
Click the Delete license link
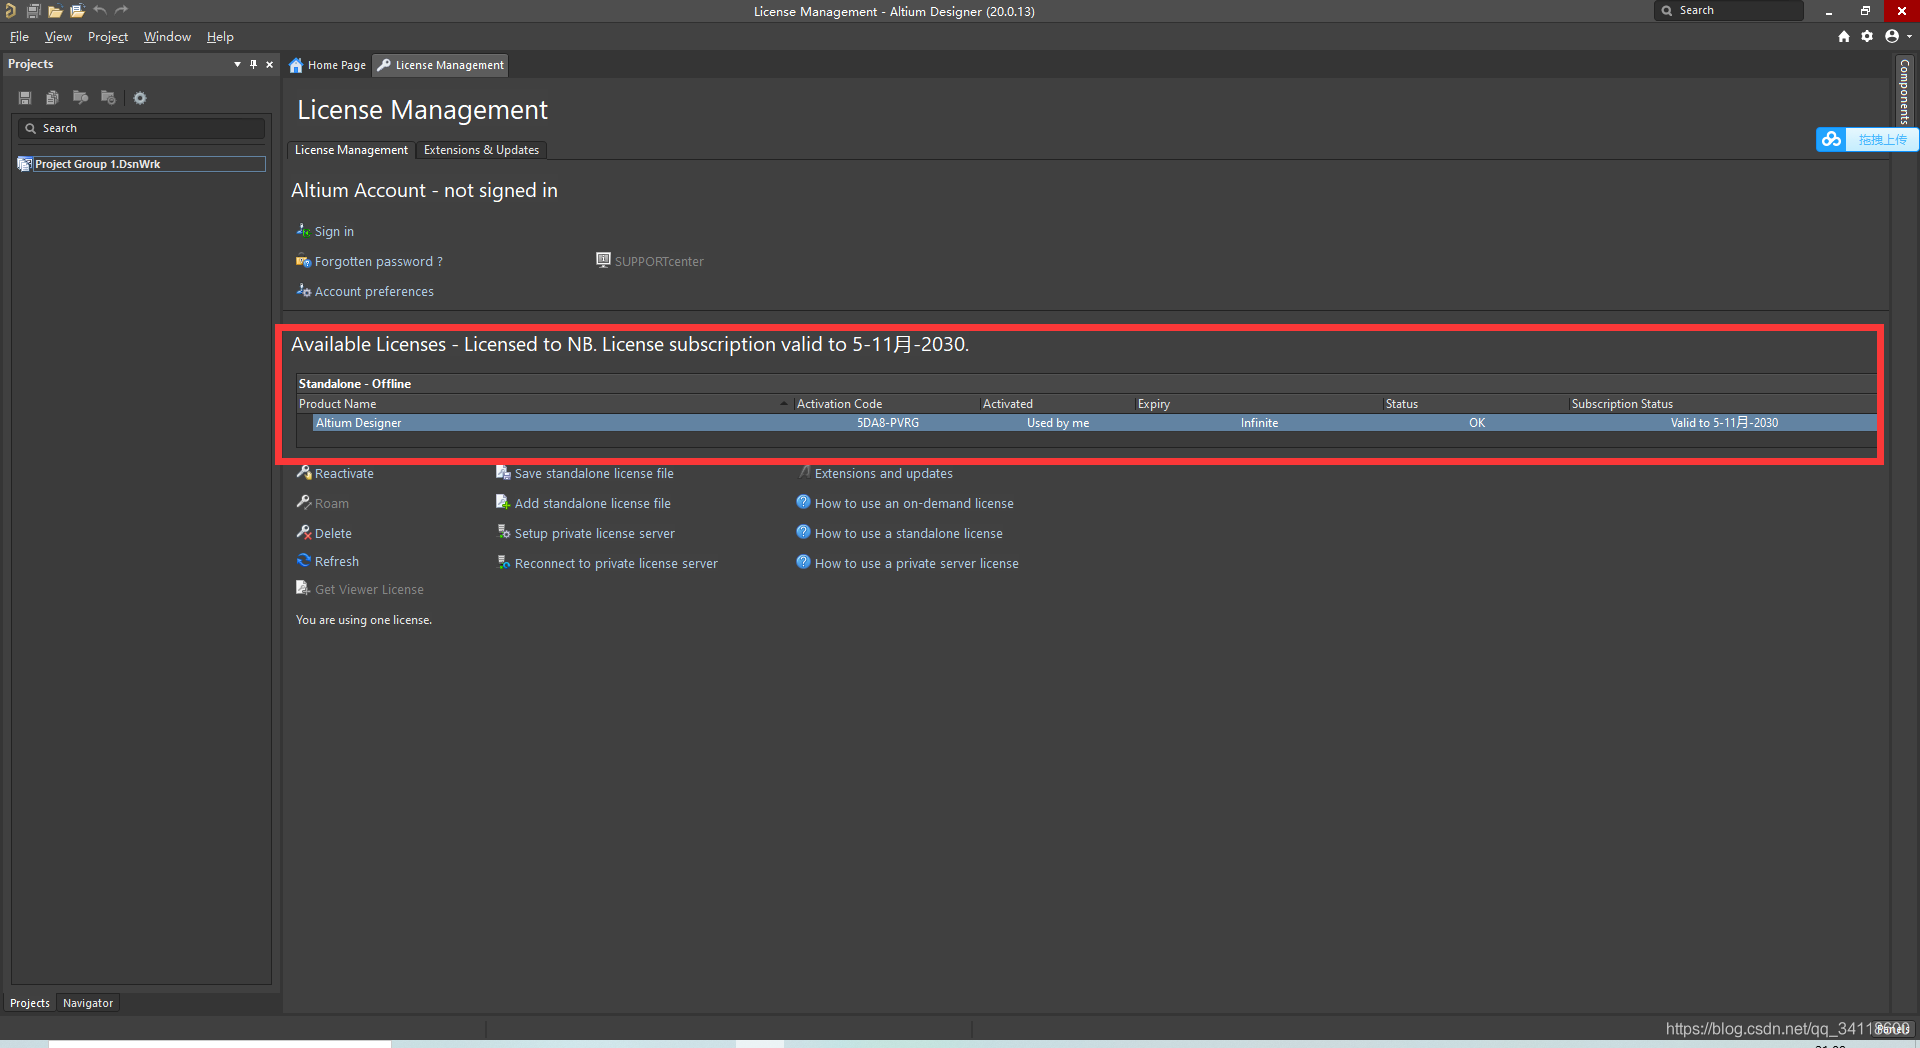click(333, 534)
